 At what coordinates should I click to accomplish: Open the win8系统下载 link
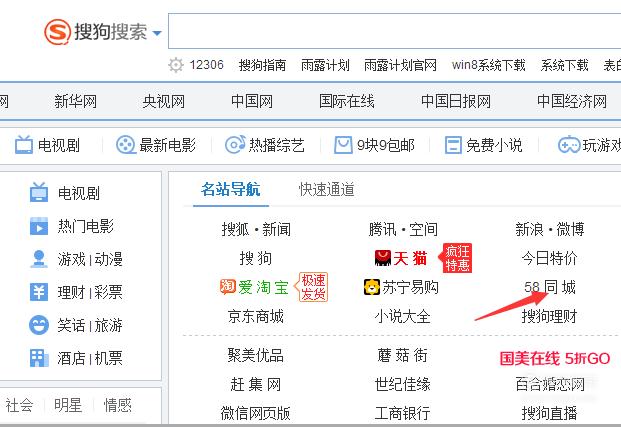[x=488, y=65]
